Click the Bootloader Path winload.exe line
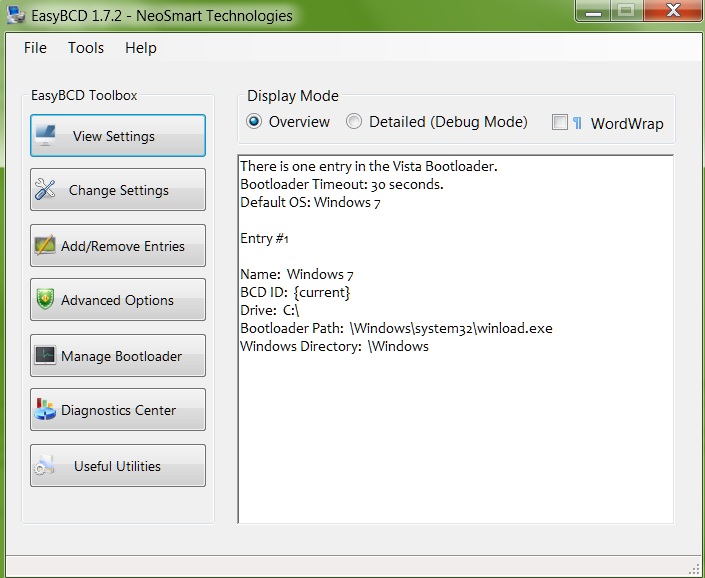Screen dimensions: 705x578 (396, 328)
